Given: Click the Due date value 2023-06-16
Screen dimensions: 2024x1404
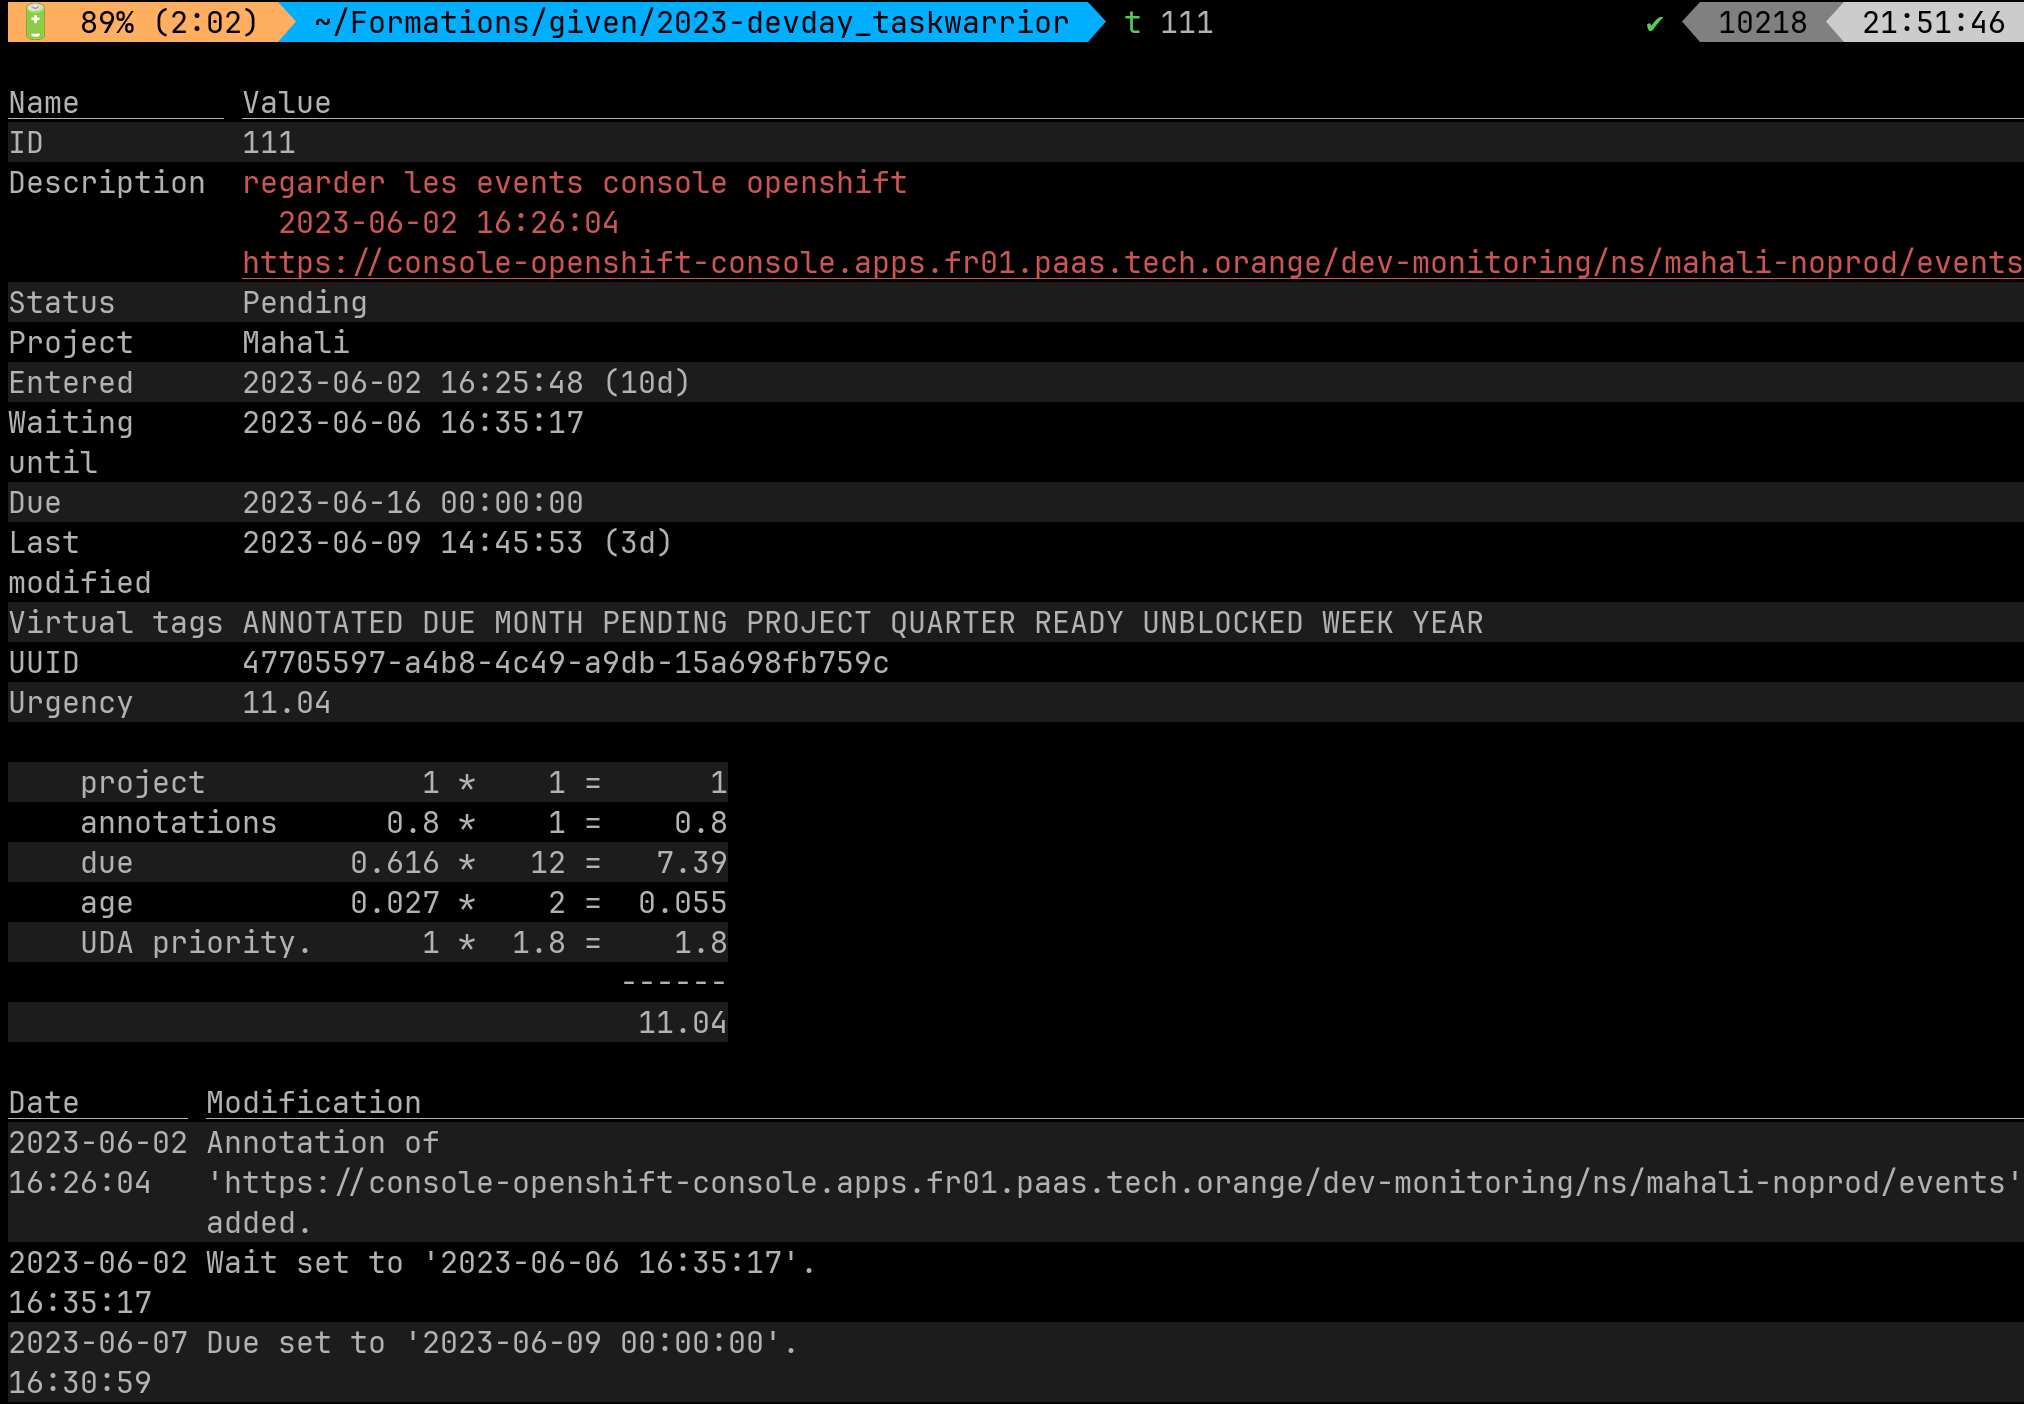Looking at the screenshot, I should click(412, 503).
